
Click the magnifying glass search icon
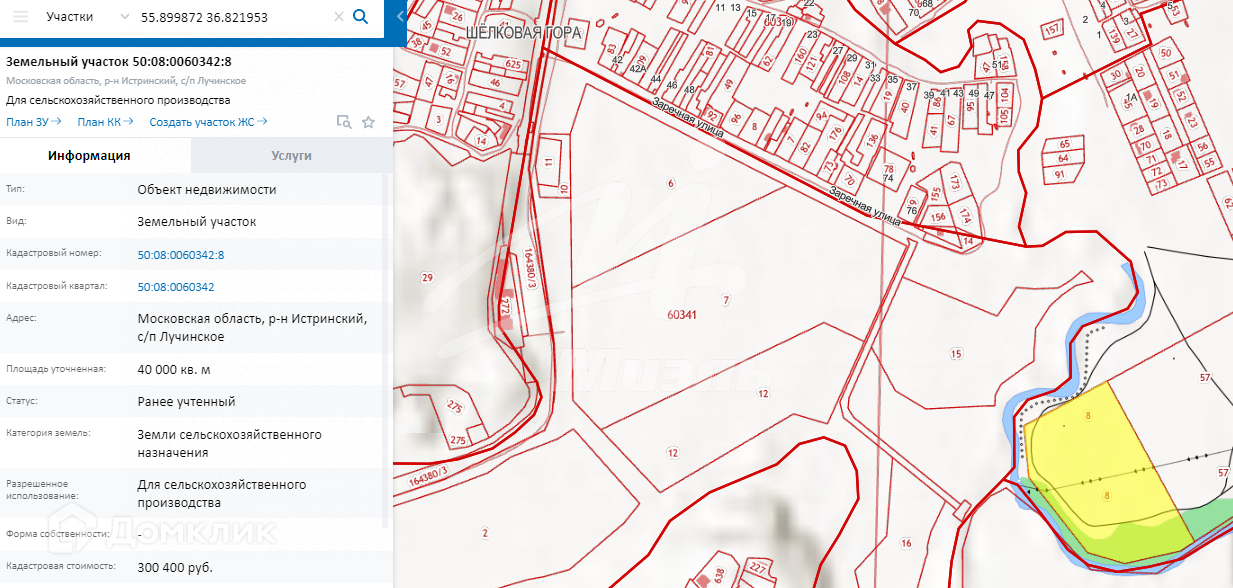(361, 17)
